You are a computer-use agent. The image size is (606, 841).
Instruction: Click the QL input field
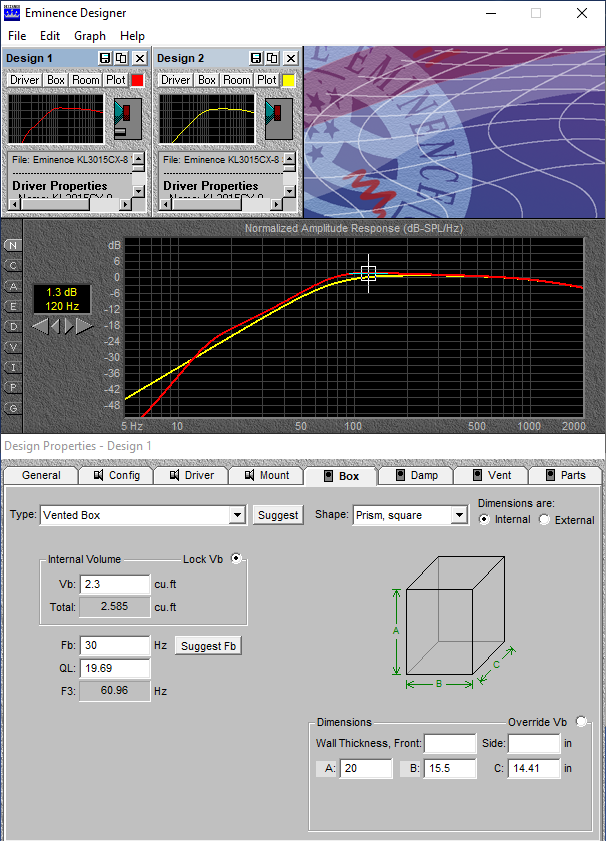tap(115, 668)
